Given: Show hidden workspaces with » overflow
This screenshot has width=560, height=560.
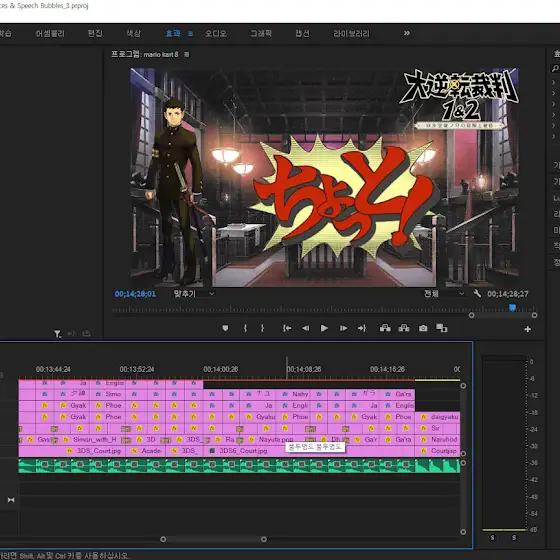Looking at the screenshot, I should pyautogui.click(x=407, y=33).
